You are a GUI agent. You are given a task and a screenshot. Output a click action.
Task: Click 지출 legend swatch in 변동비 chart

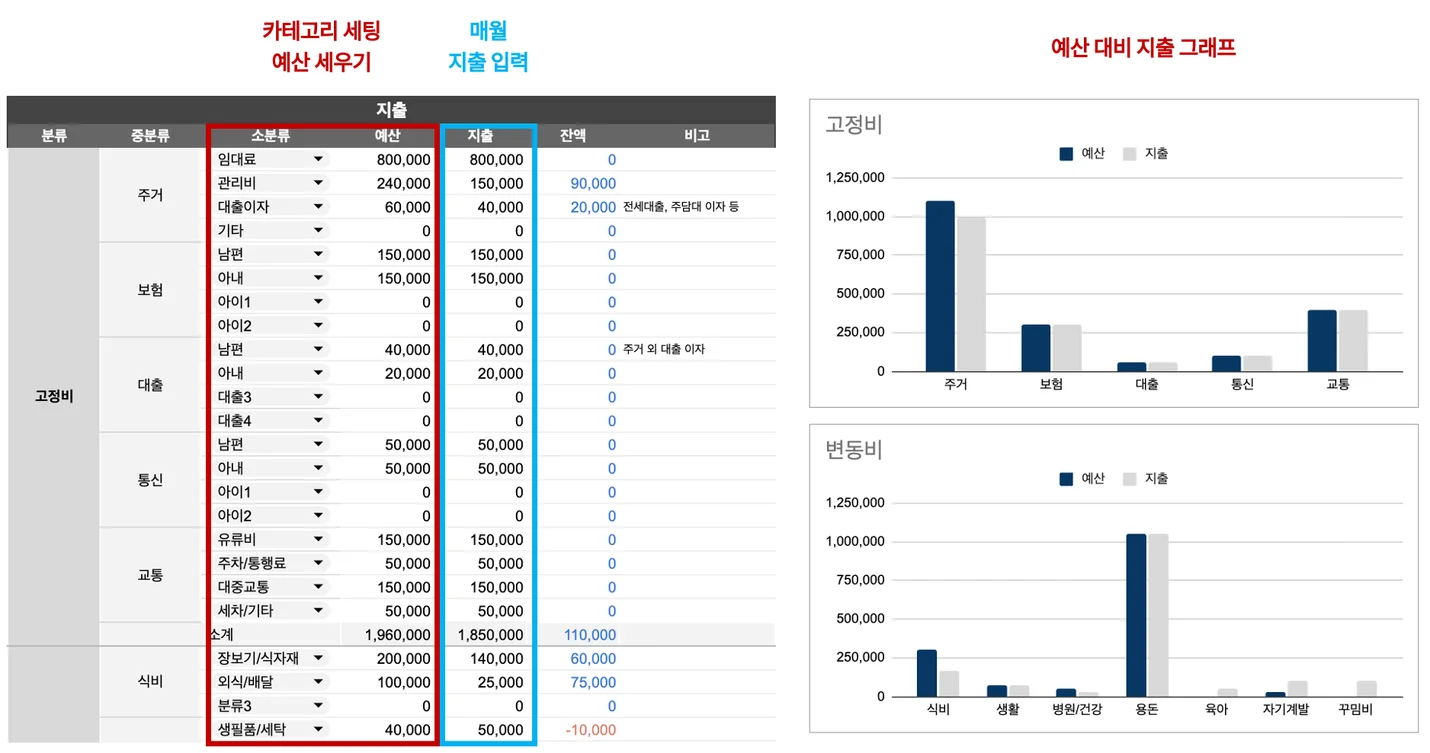1129,479
